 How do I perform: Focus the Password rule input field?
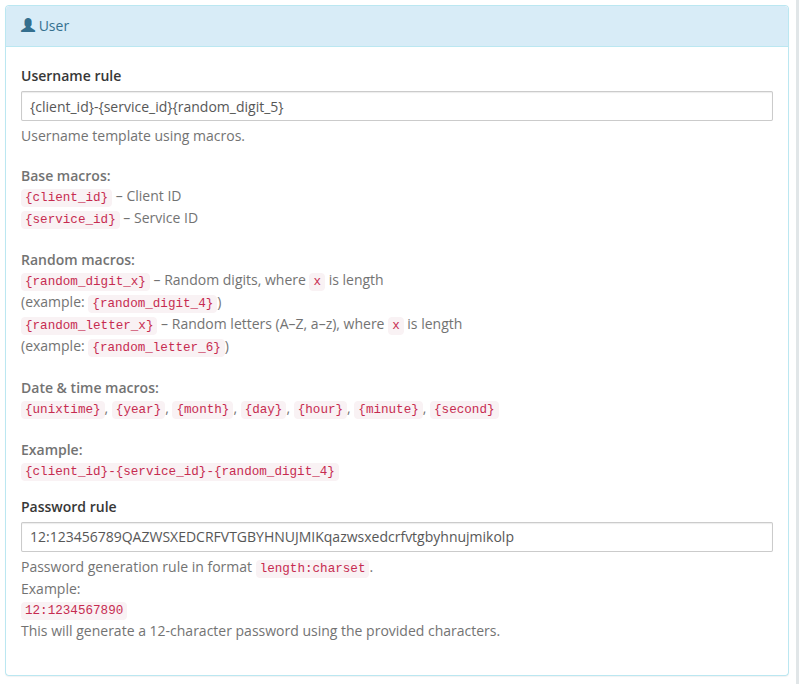[x=397, y=537]
